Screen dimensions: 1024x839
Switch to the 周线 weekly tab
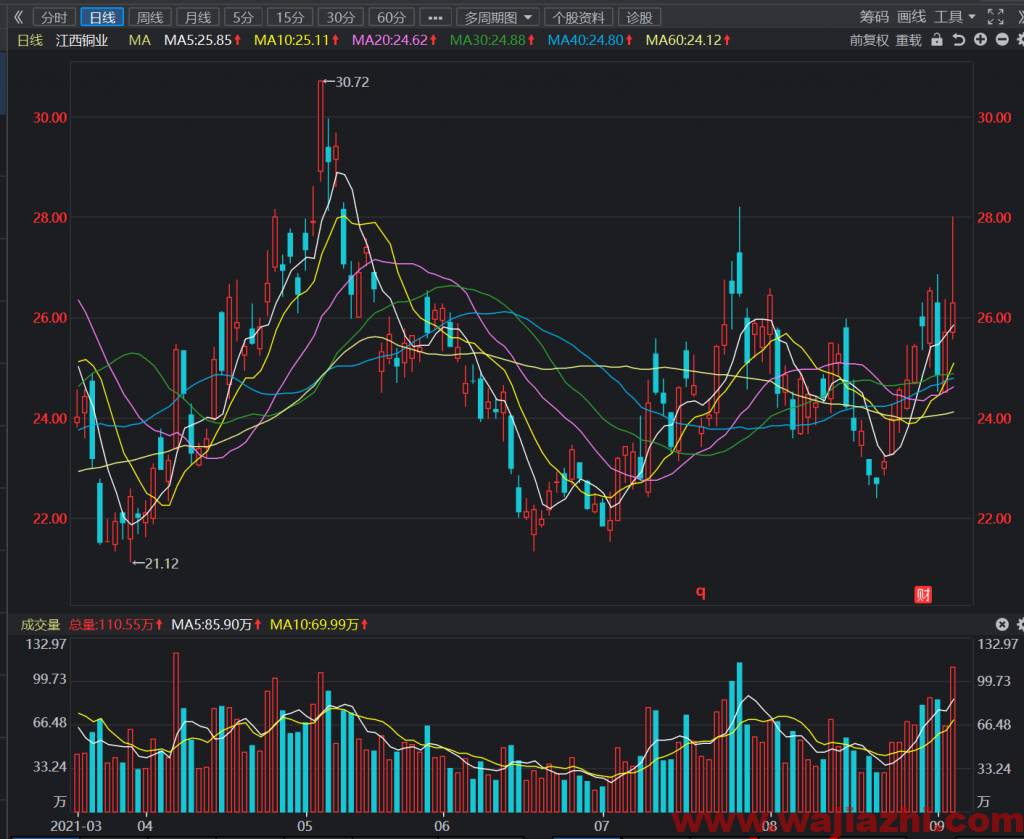[x=150, y=18]
